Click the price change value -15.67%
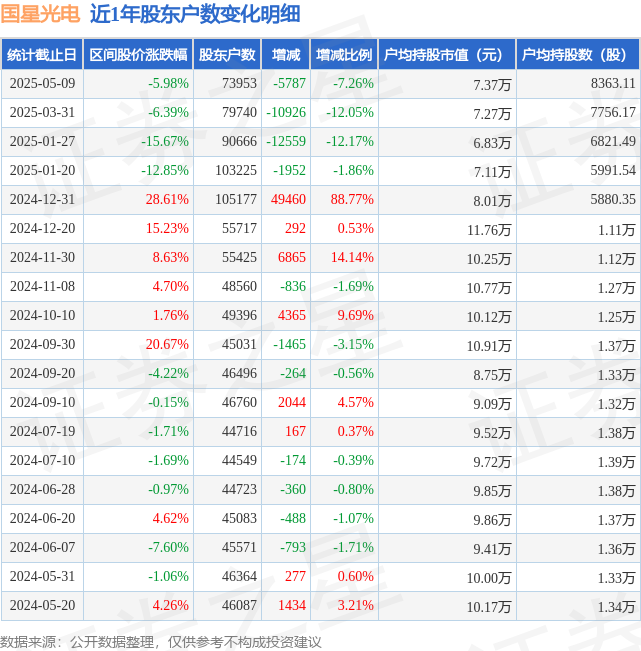This screenshot has height=651, width=641. [165, 142]
